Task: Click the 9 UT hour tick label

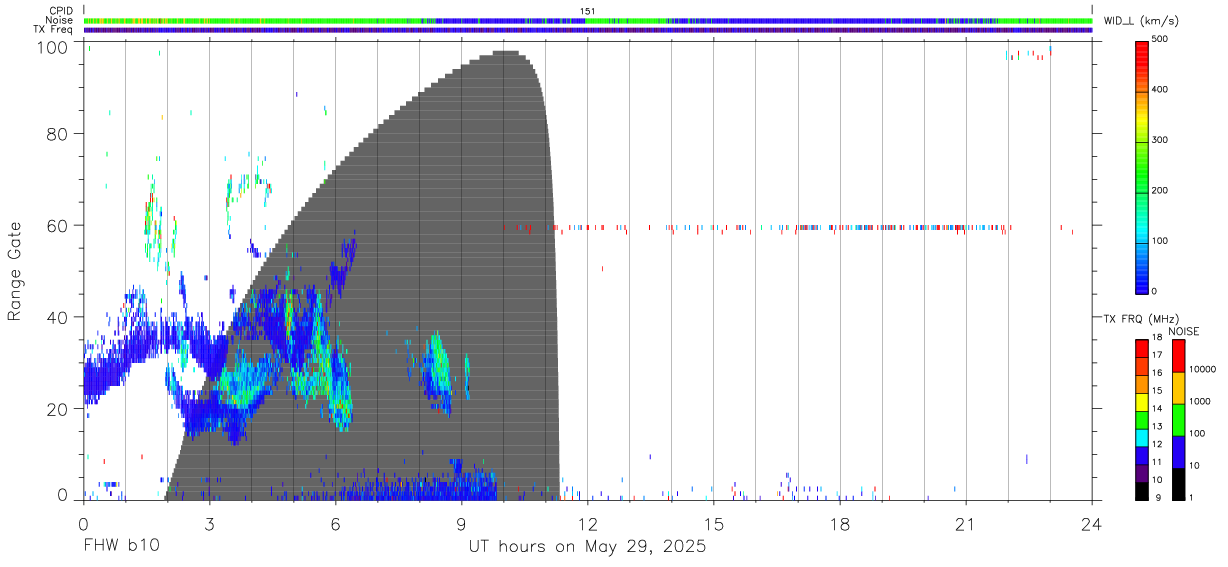Action: click(461, 522)
